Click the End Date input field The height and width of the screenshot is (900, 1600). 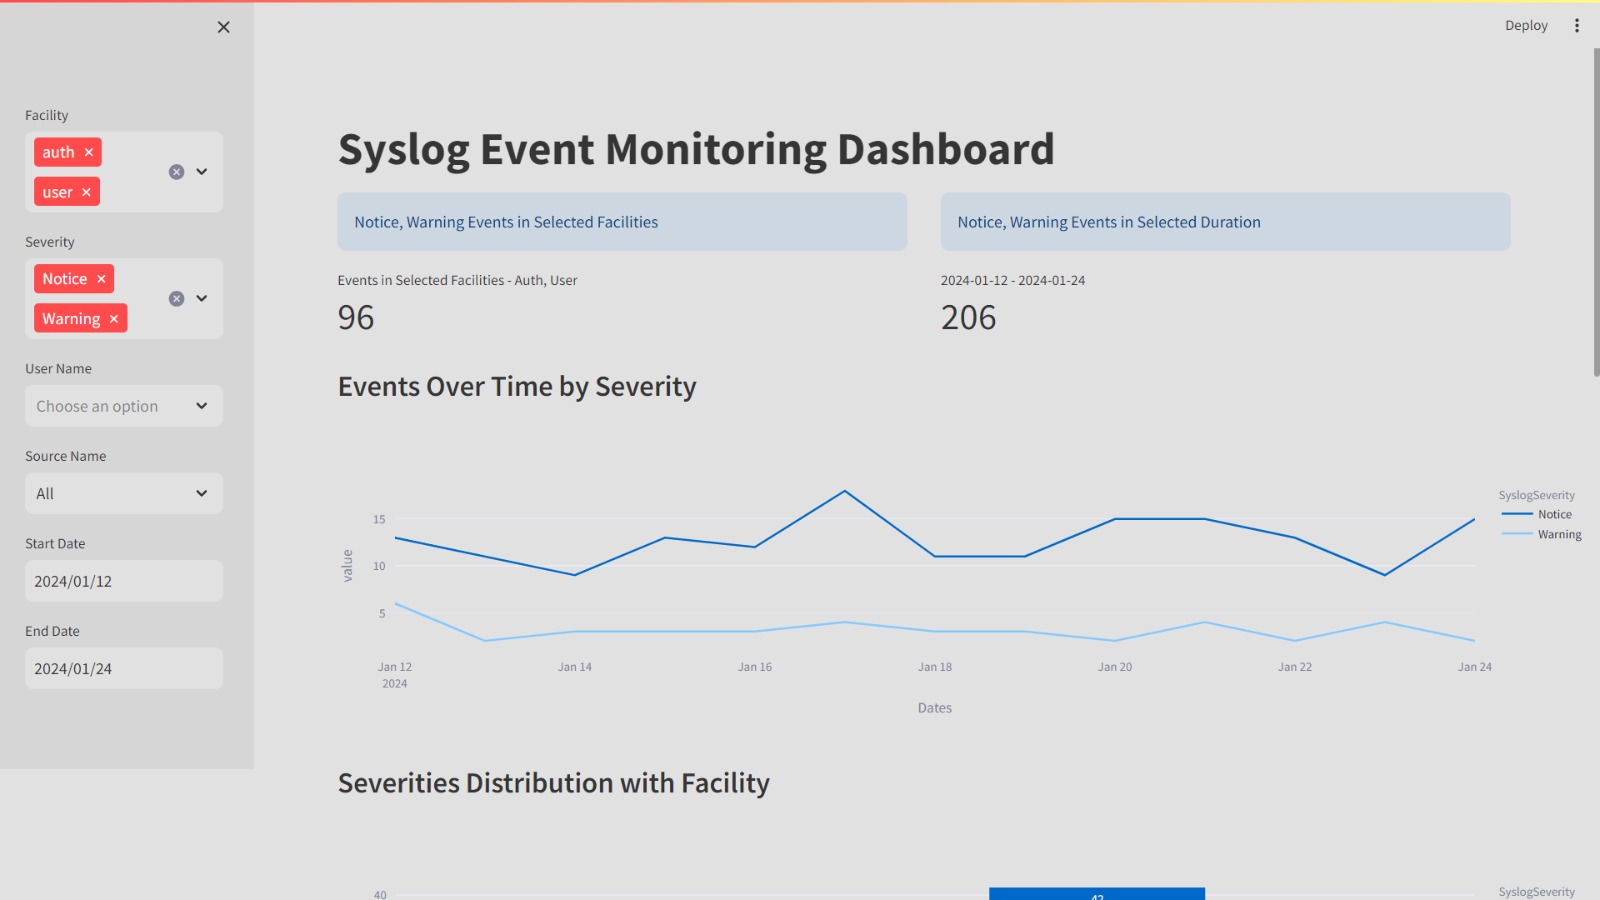123,669
